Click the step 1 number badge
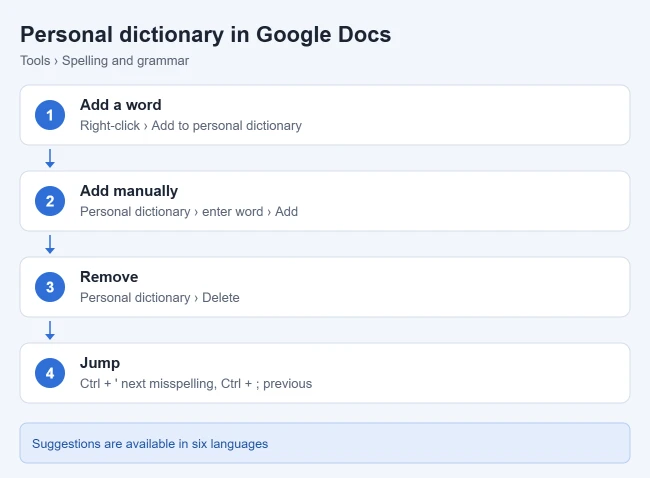Viewport: 650px width, 478px height. click(50, 115)
